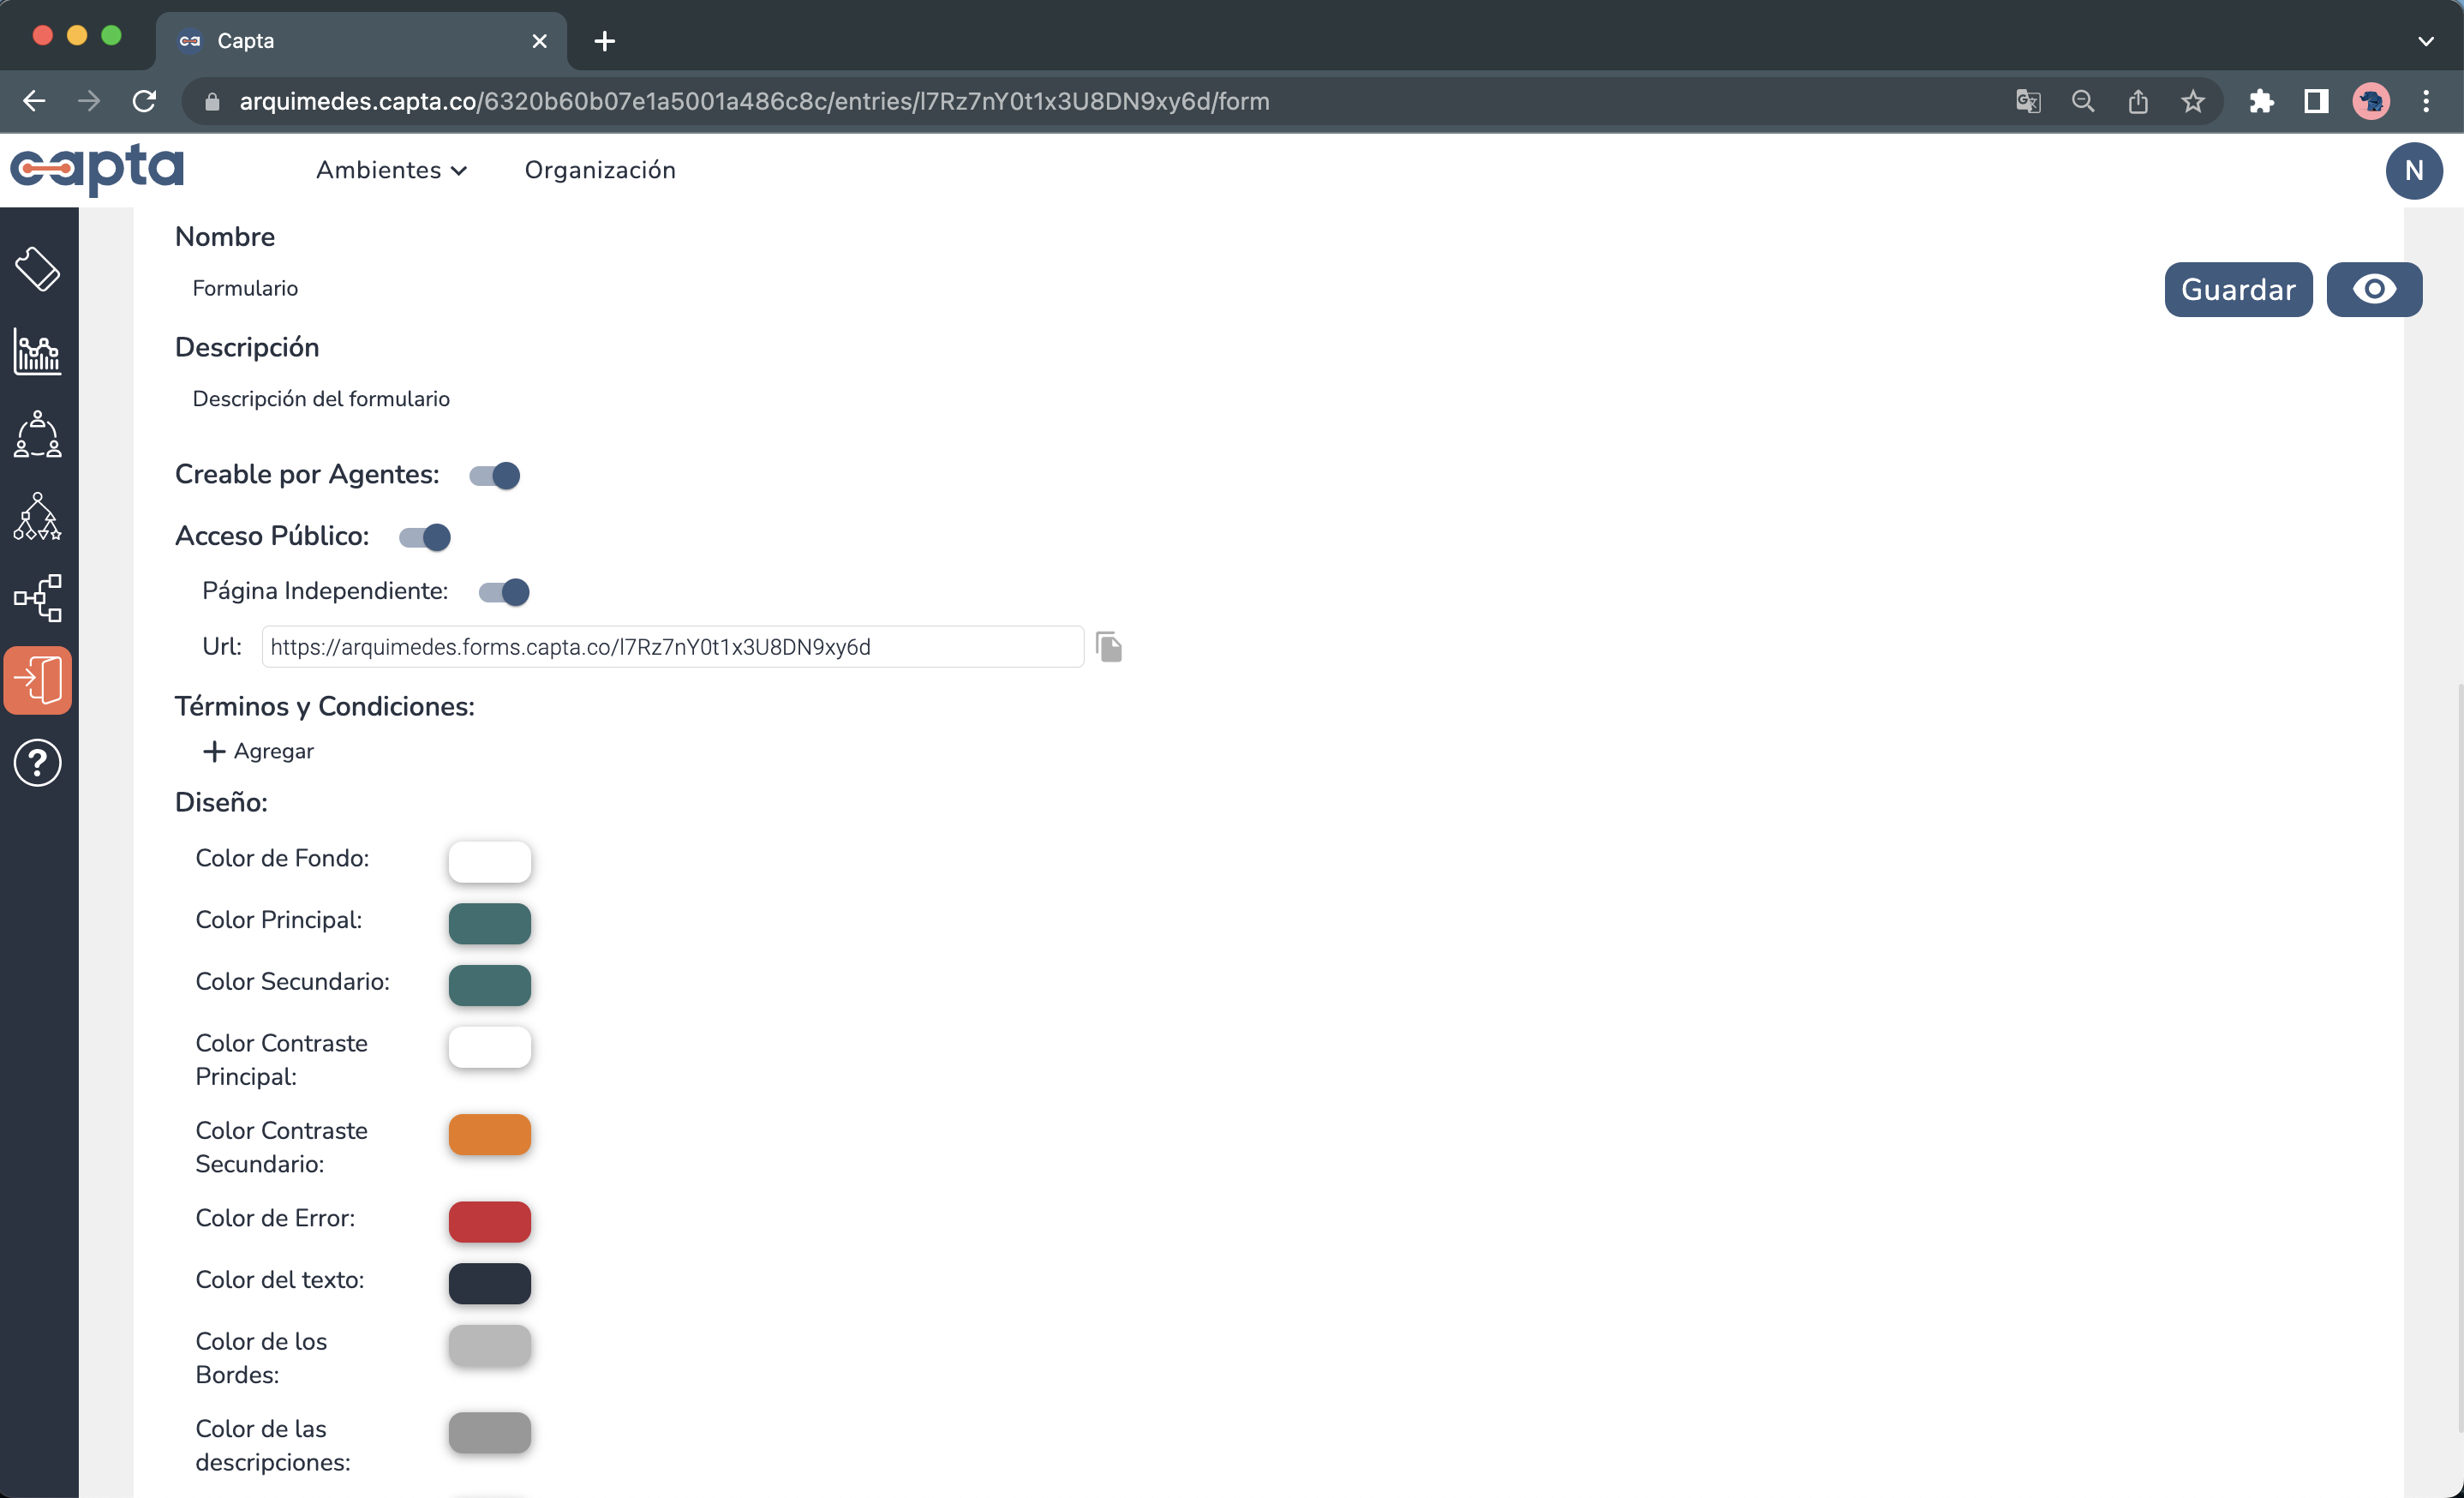Expand the Ambientes dropdown
This screenshot has width=2464, height=1498.
(x=391, y=170)
